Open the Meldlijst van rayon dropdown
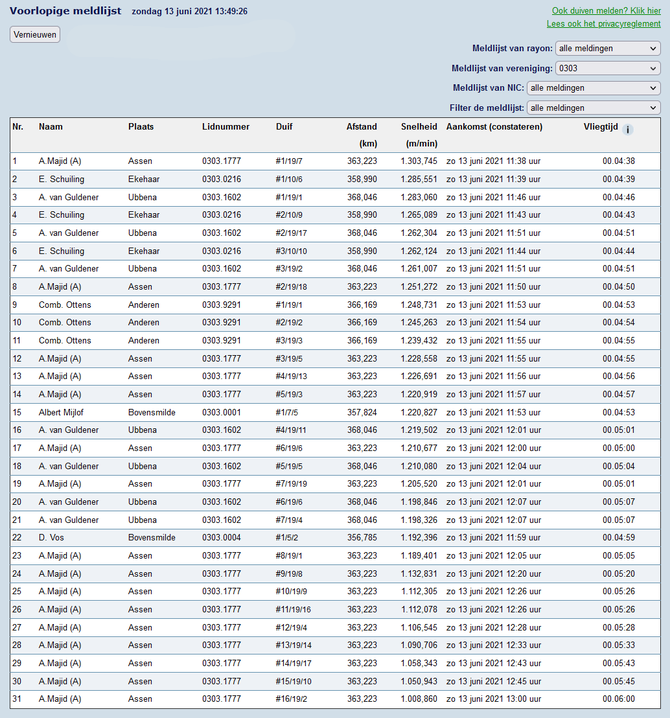Viewport: 670px width, 718px height. click(x=608, y=49)
